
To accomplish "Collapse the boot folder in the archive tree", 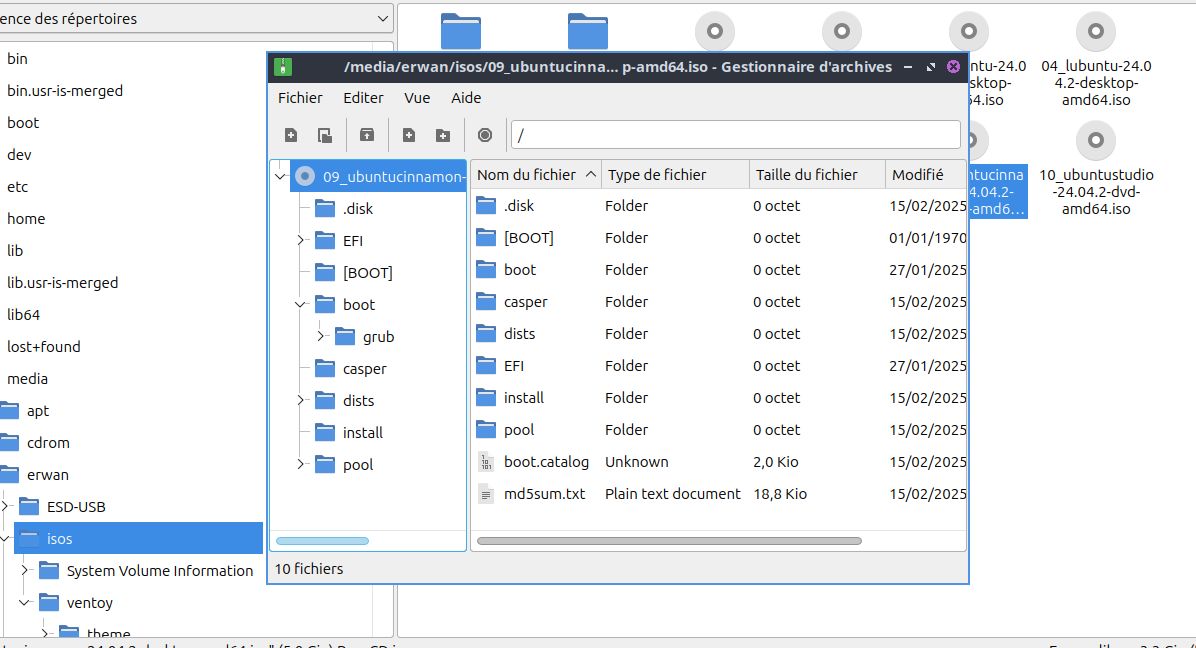I will pyautogui.click(x=300, y=304).
